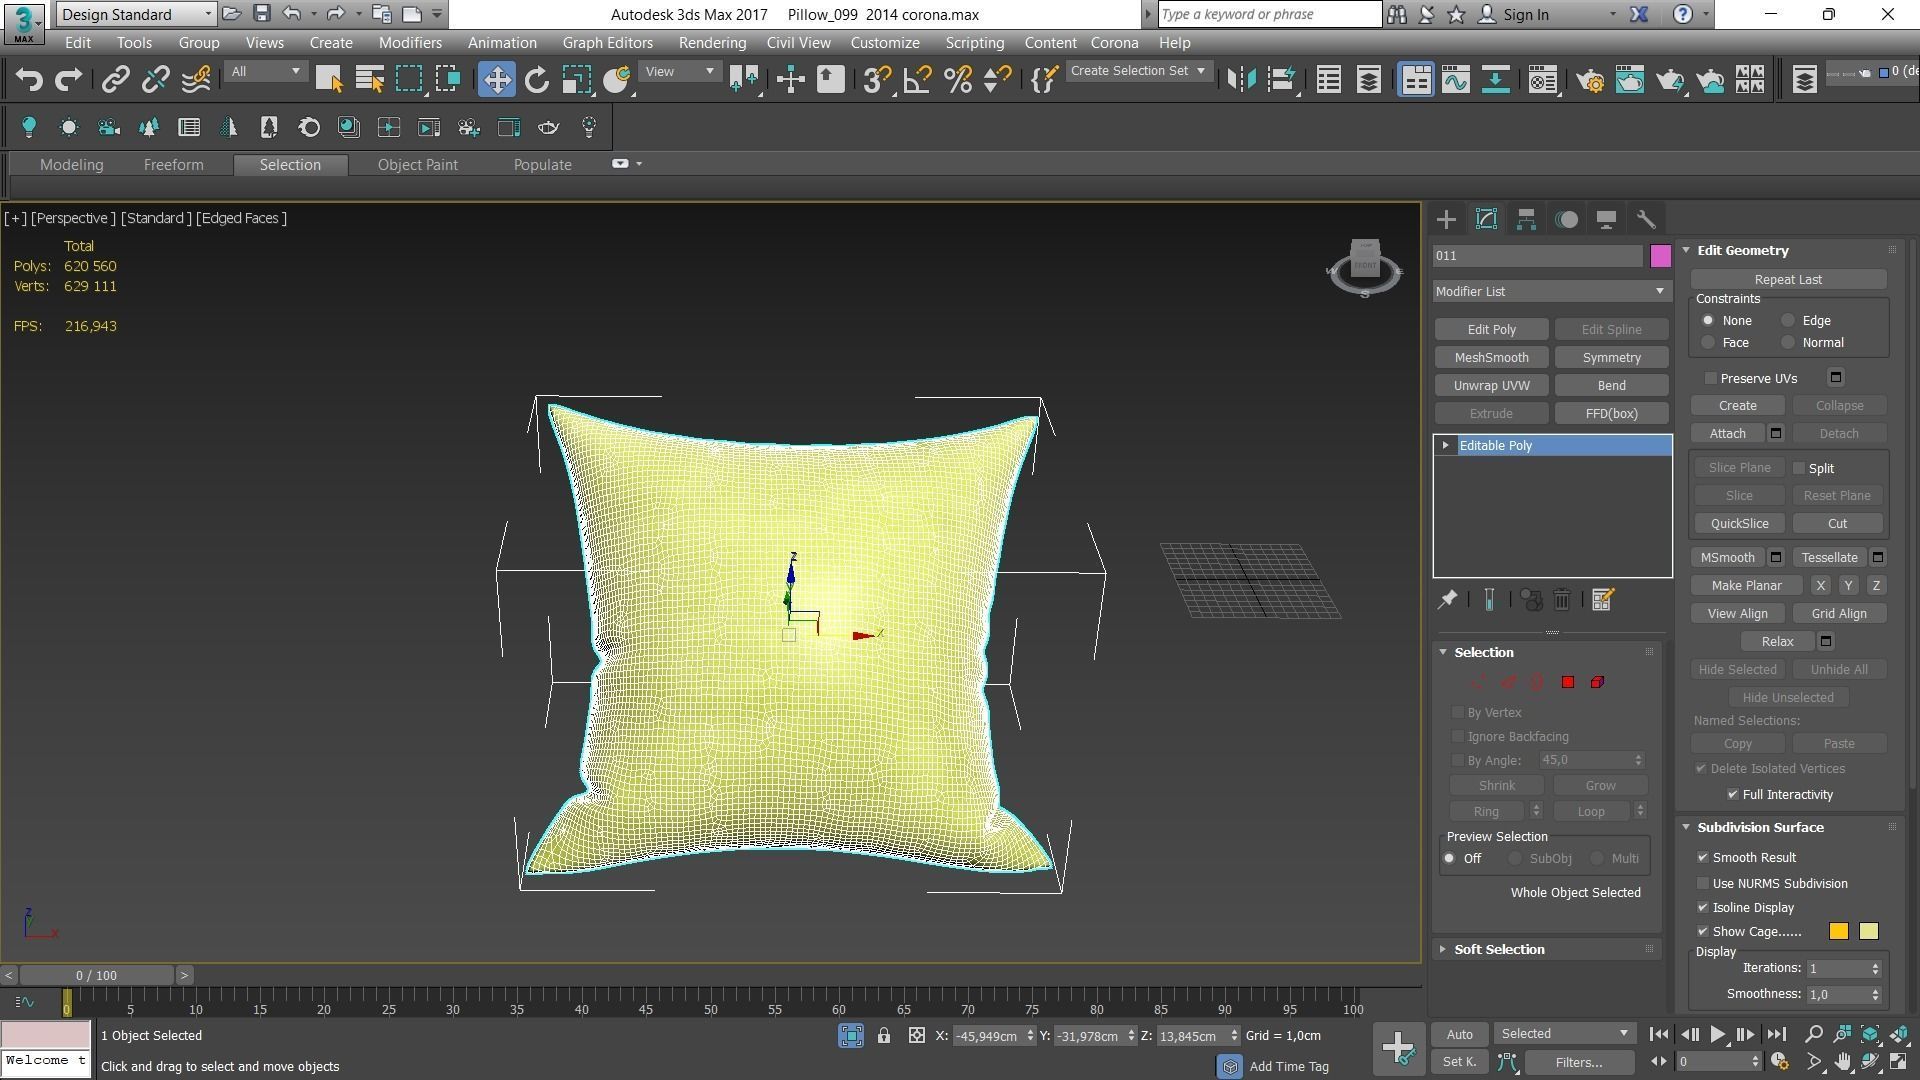
Task: Toggle the Full Interactivity checkbox
Action: point(1733,795)
